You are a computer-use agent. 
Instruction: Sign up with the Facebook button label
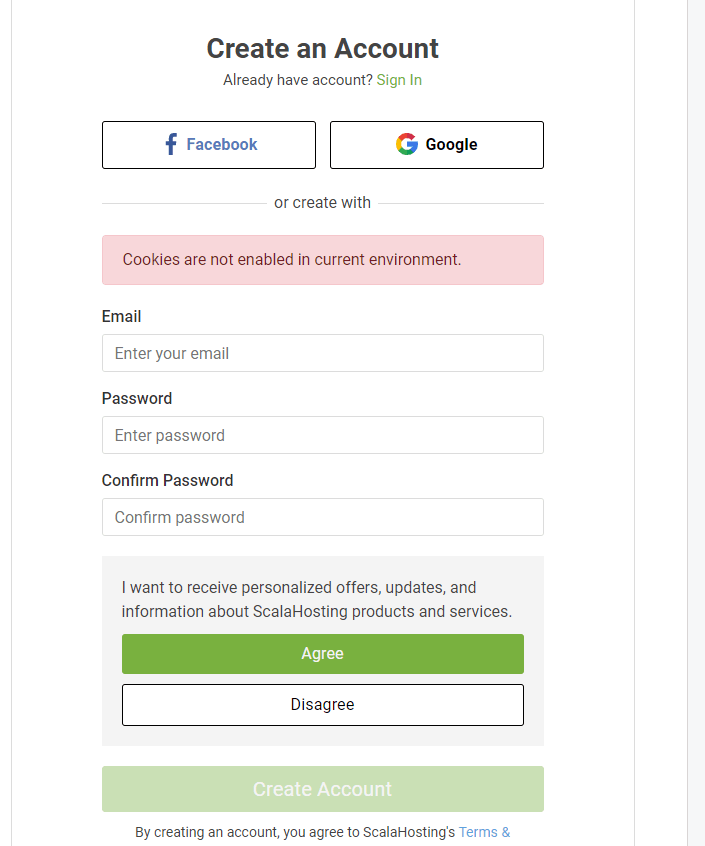221,145
